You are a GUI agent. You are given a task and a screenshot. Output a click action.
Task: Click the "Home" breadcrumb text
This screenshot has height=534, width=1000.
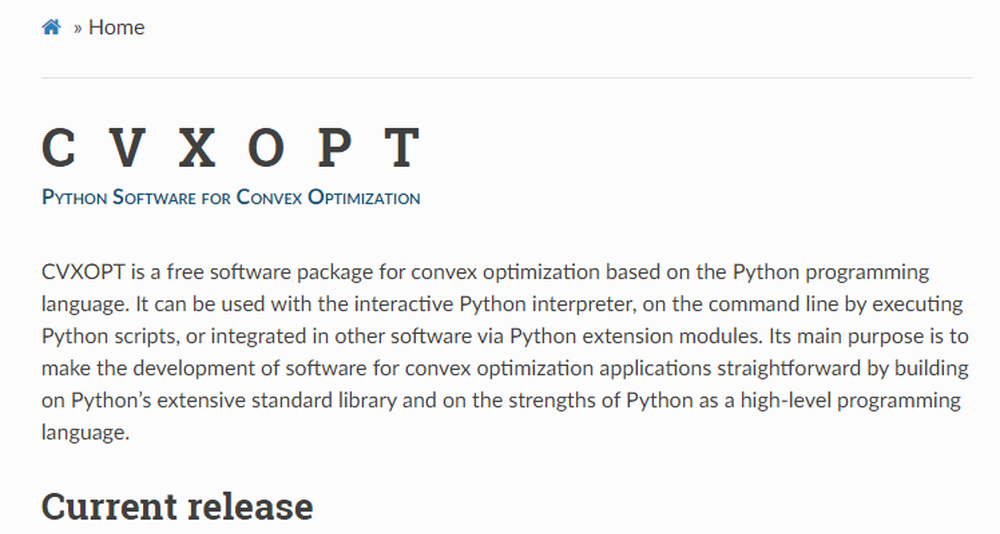pos(117,27)
